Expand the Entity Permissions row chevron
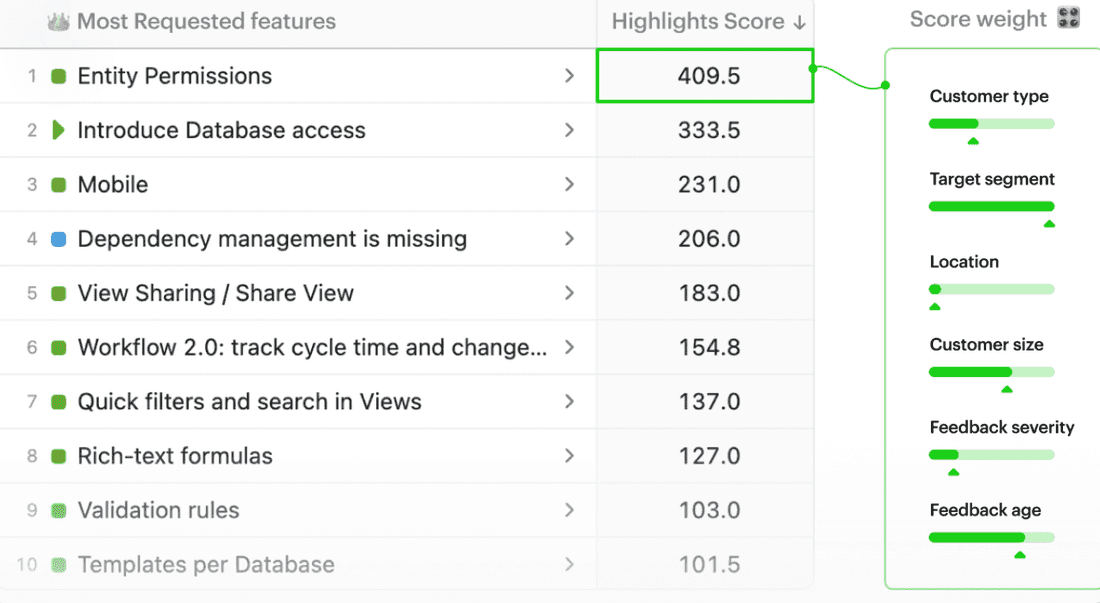1100x603 pixels. click(x=569, y=76)
